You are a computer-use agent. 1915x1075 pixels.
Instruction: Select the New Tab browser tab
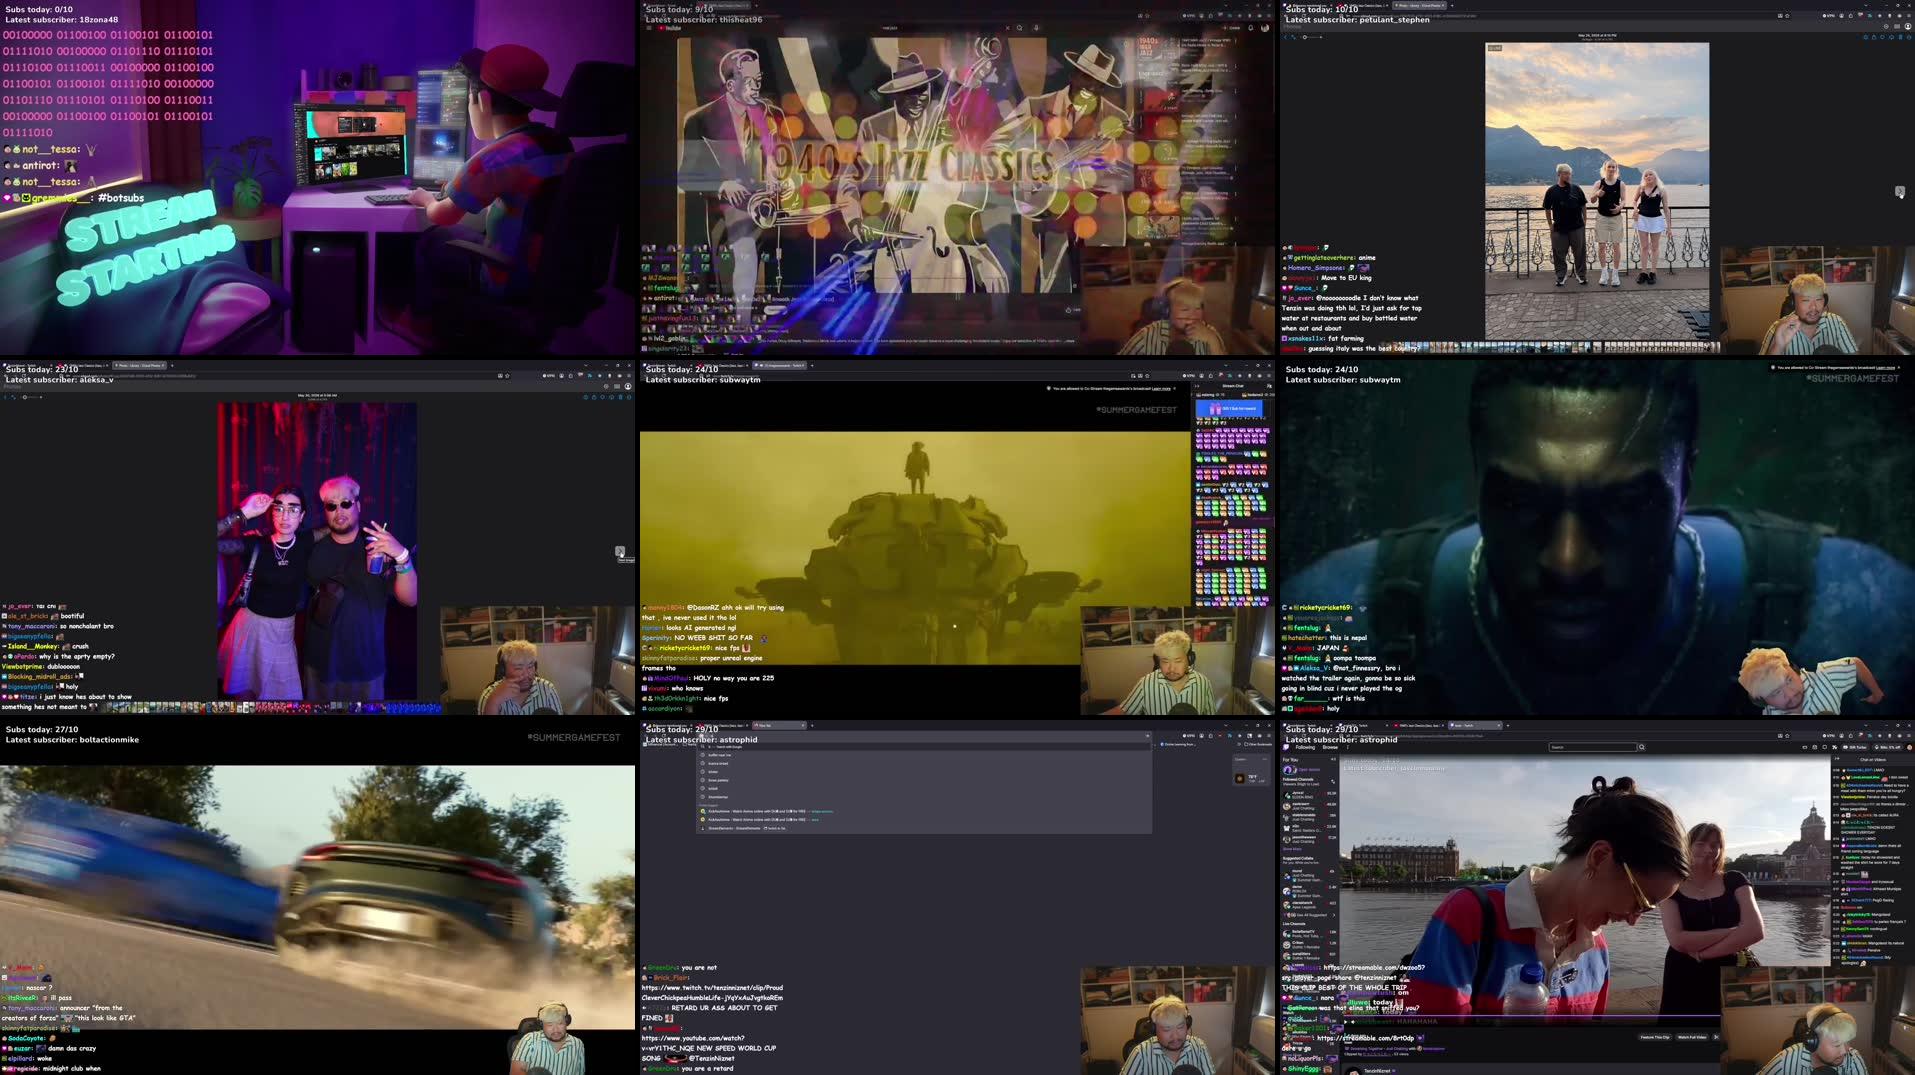(779, 725)
